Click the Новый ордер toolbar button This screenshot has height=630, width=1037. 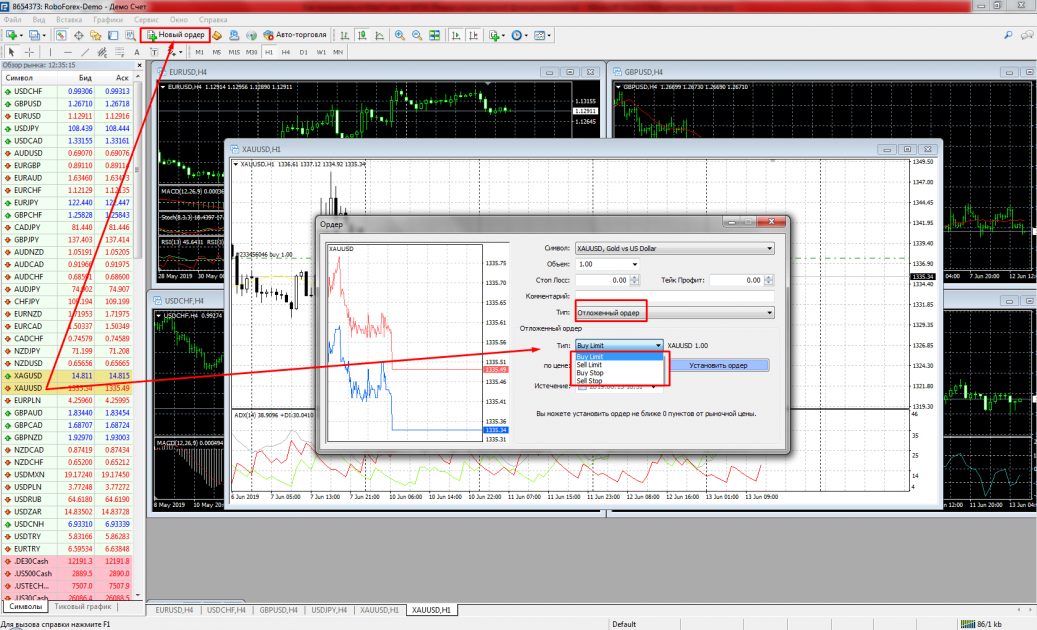[176, 35]
